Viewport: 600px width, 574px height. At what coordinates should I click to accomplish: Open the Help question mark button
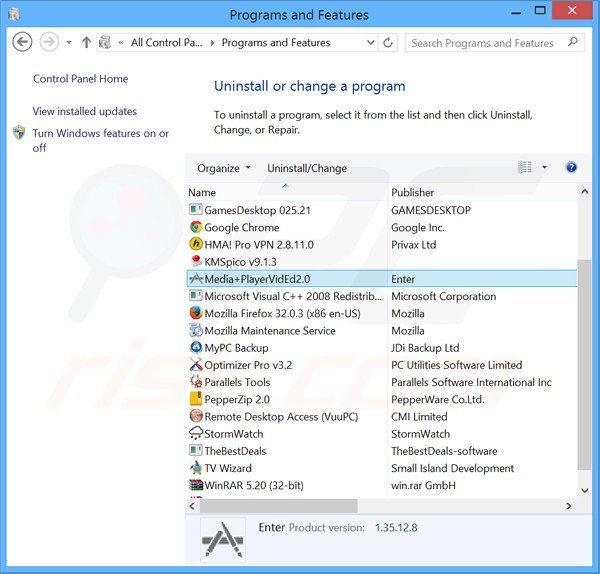(x=571, y=167)
